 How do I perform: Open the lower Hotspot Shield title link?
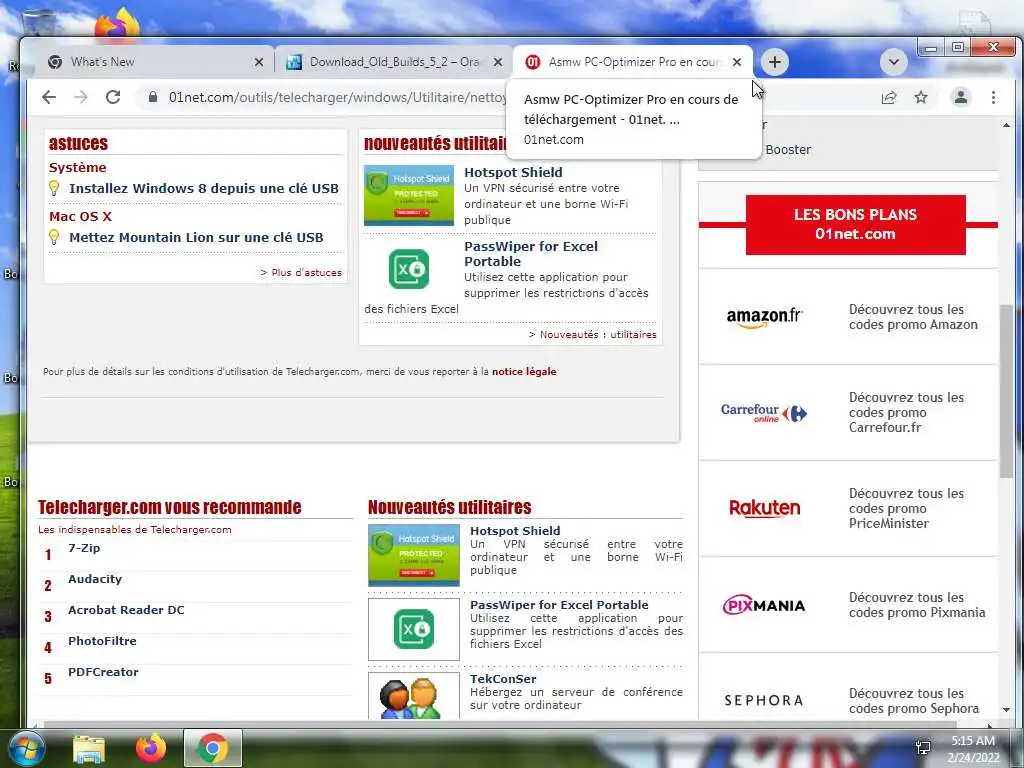[515, 531]
